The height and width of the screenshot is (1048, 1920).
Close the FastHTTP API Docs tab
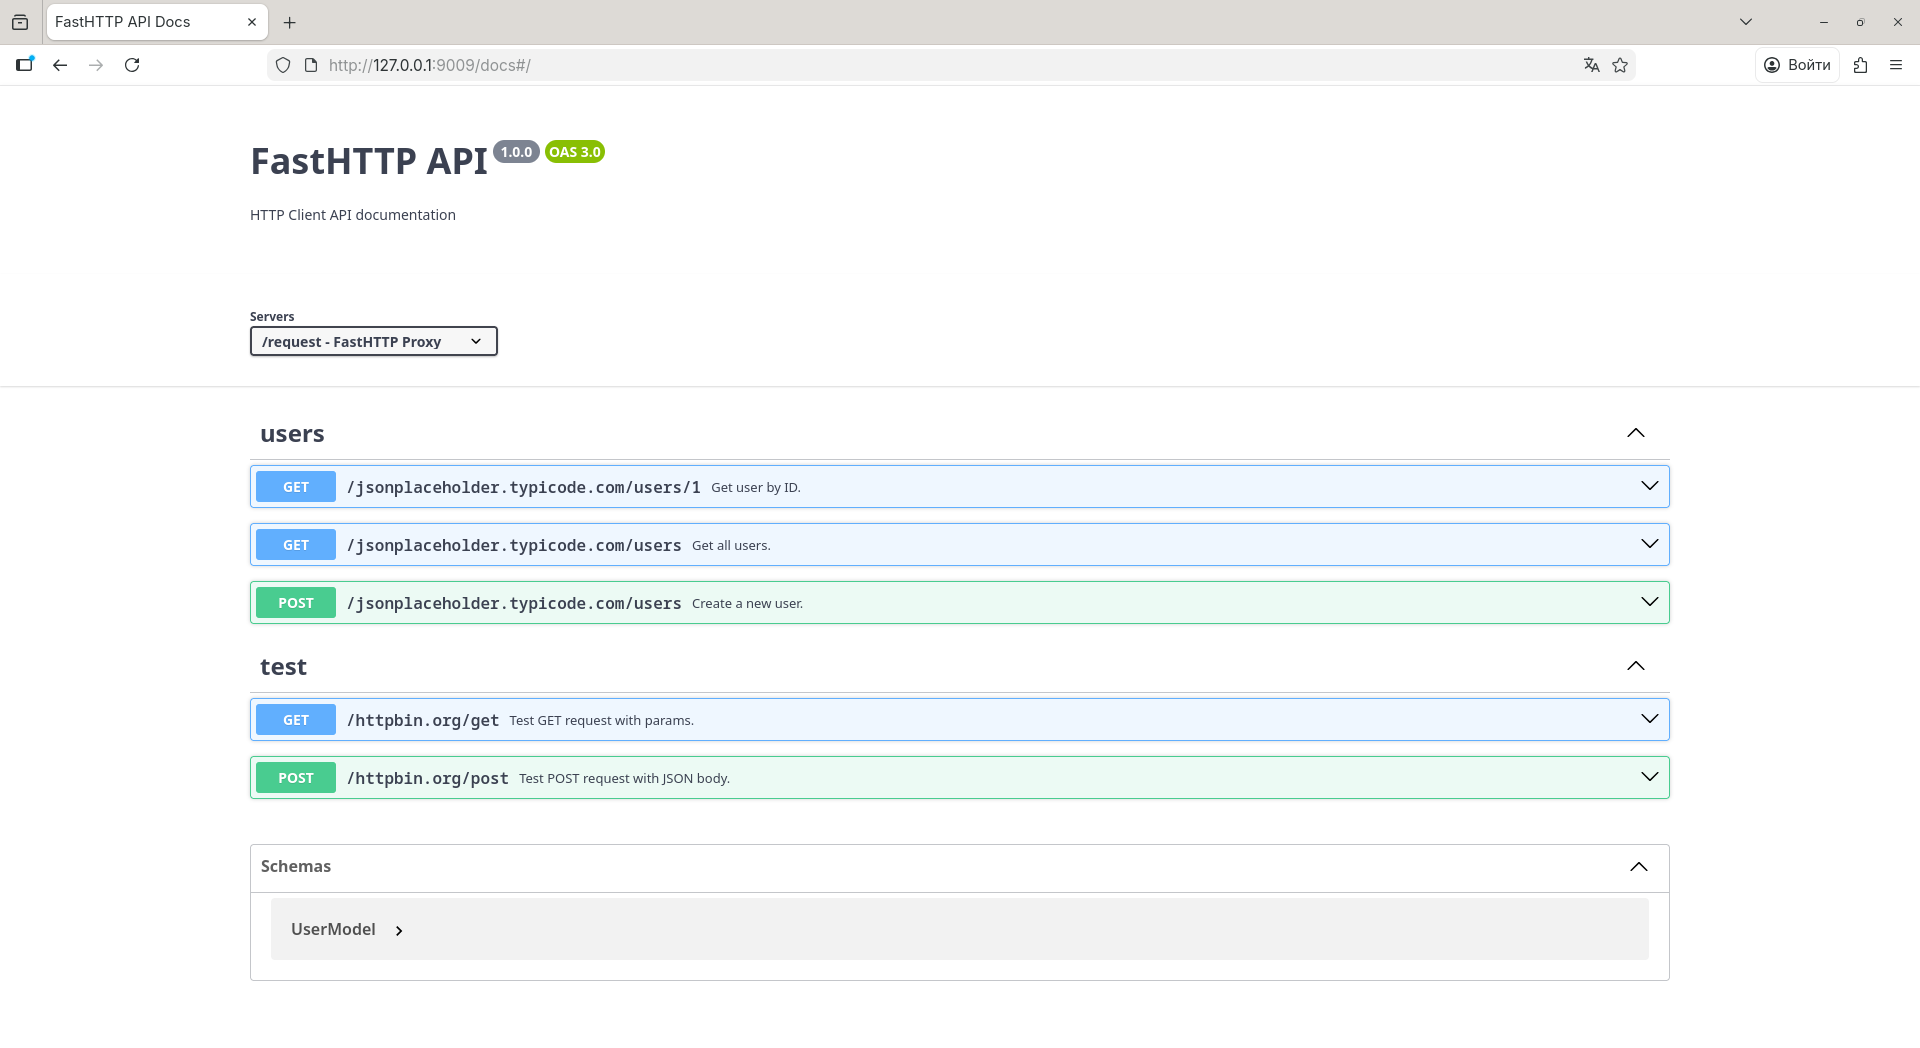[252, 22]
